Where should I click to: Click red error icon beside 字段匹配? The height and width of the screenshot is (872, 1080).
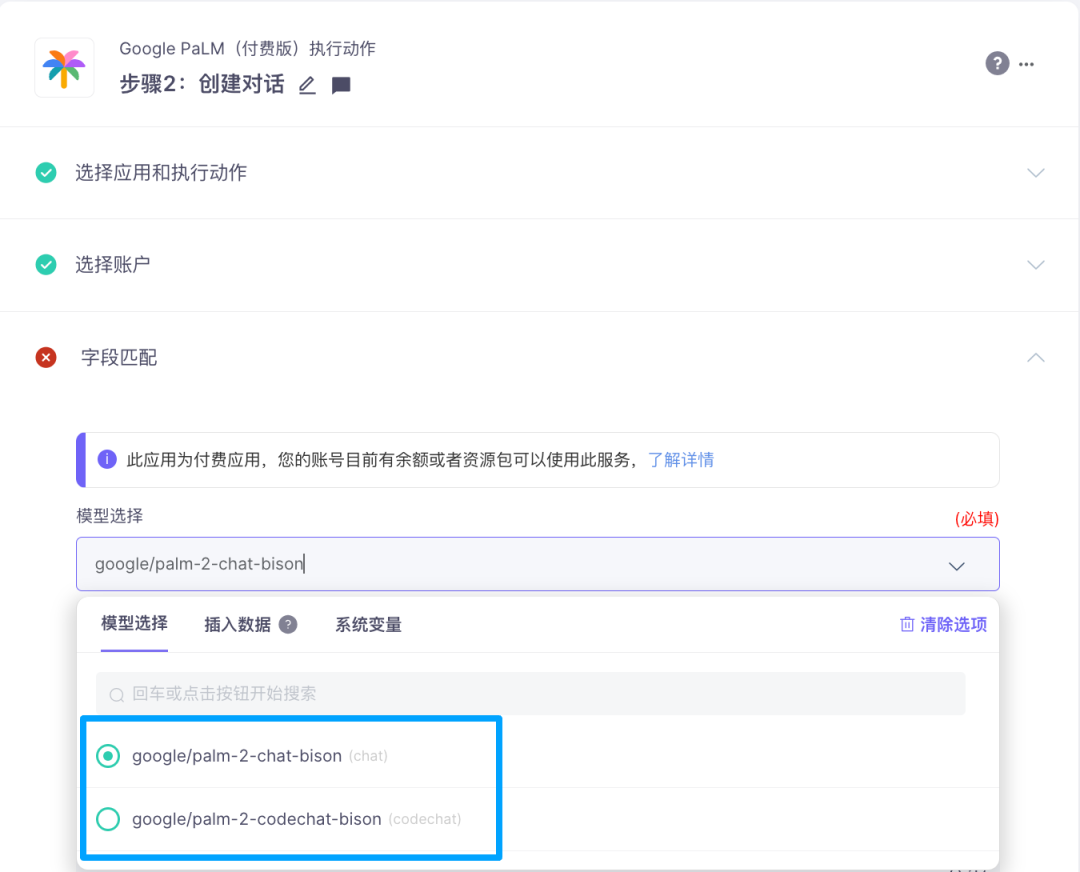(x=46, y=357)
